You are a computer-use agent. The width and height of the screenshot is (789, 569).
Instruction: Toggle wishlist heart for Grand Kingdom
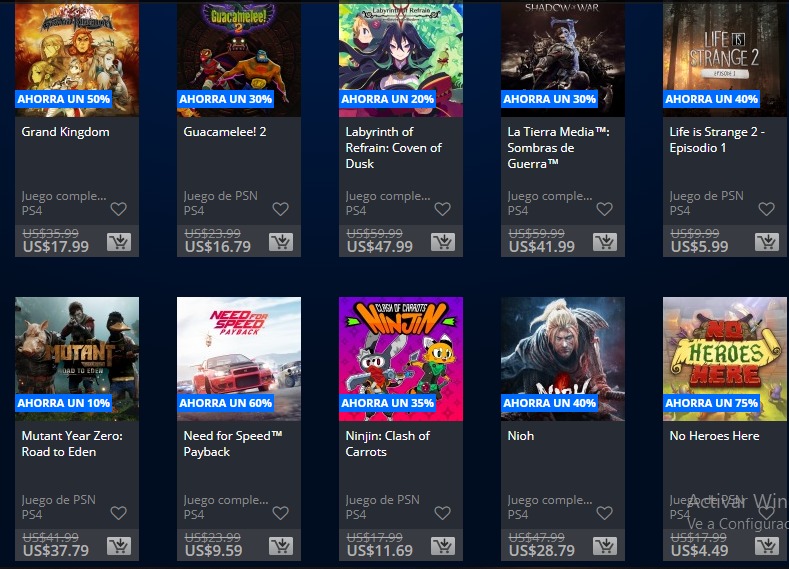(119, 209)
